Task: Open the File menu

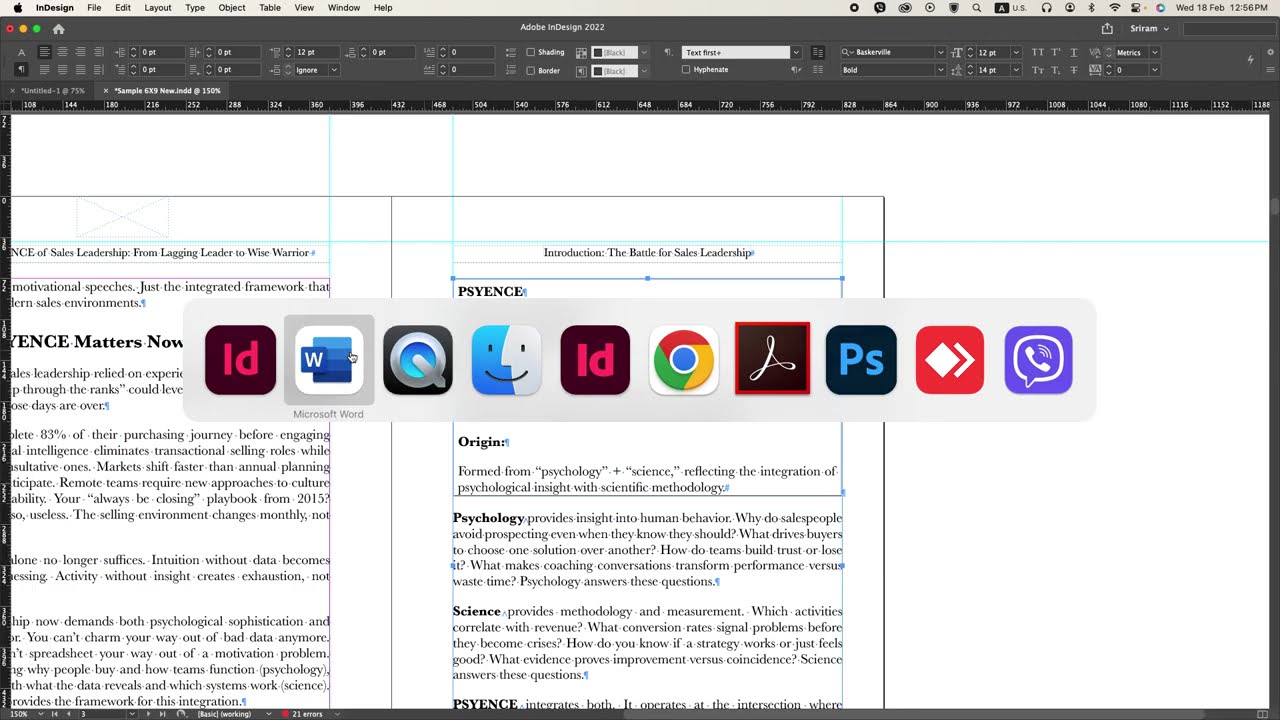Action: pyautogui.click(x=94, y=7)
